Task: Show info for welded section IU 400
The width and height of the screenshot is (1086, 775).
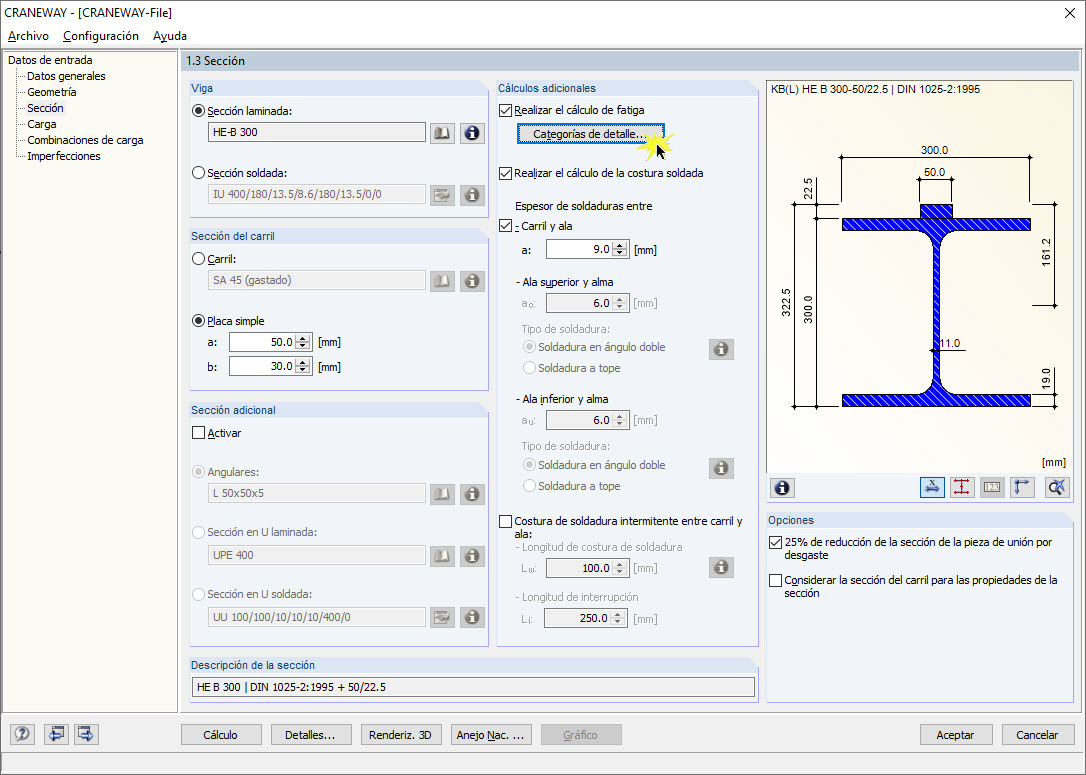Action: coord(472,195)
